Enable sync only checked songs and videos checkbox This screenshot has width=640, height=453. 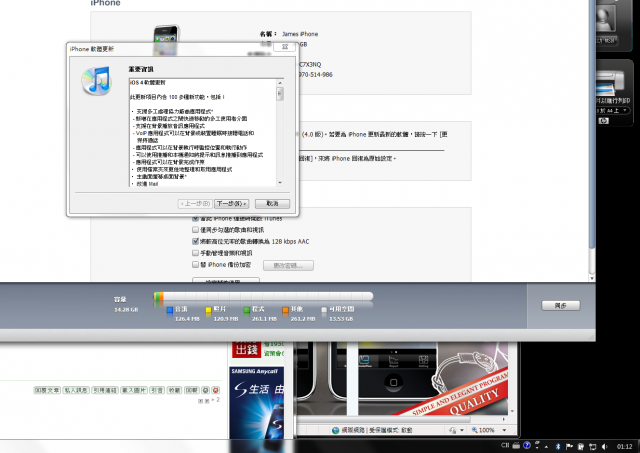[196, 230]
